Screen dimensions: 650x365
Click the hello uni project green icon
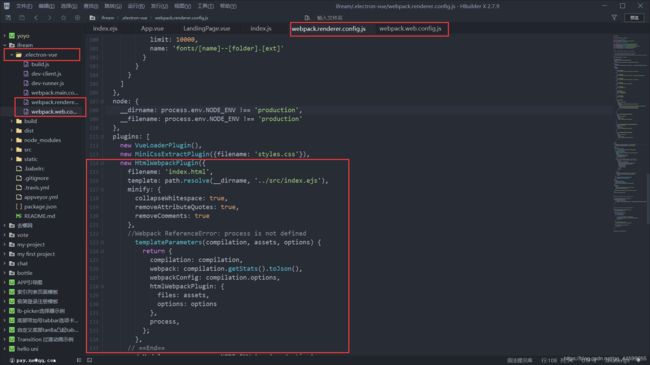pyautogui.click(x=12, y=349)
